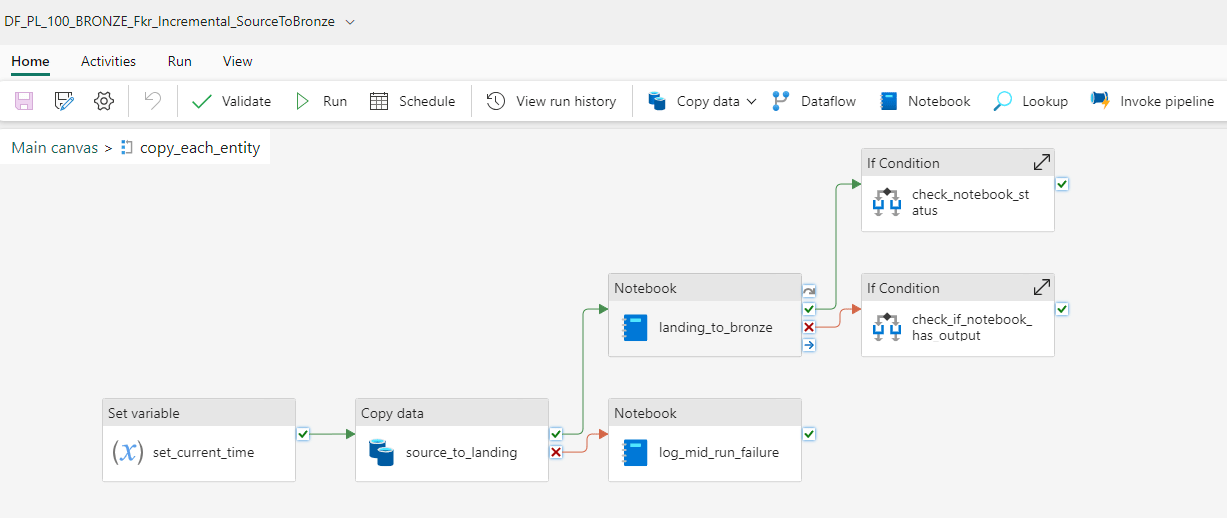The height and width of the screenshot is (518, 1227).
Task: Open pipeline settings gear icon
Action: click(x=104, y=101)
